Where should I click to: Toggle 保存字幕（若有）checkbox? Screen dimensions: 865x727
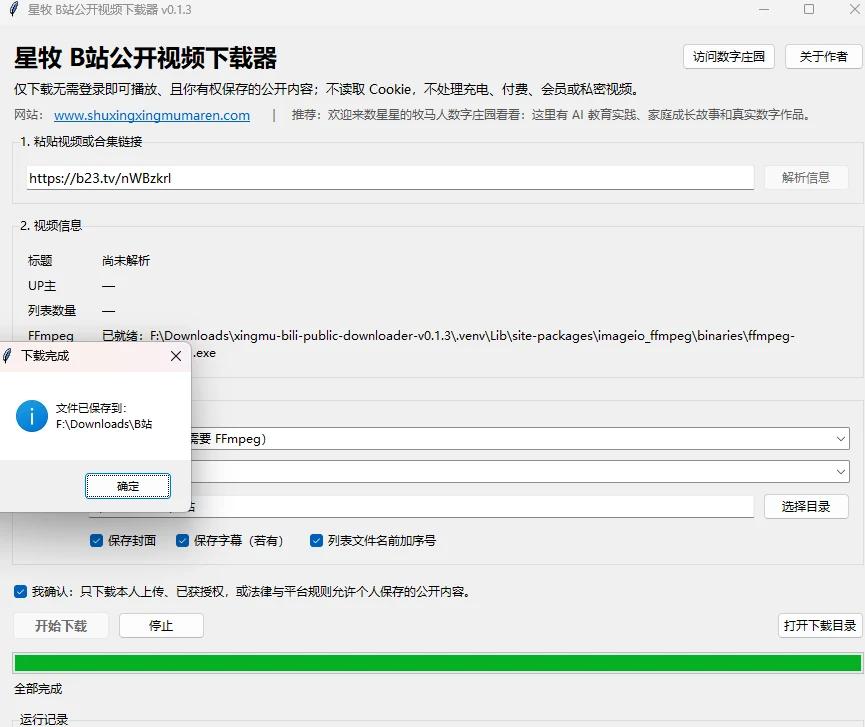point(182,541)
